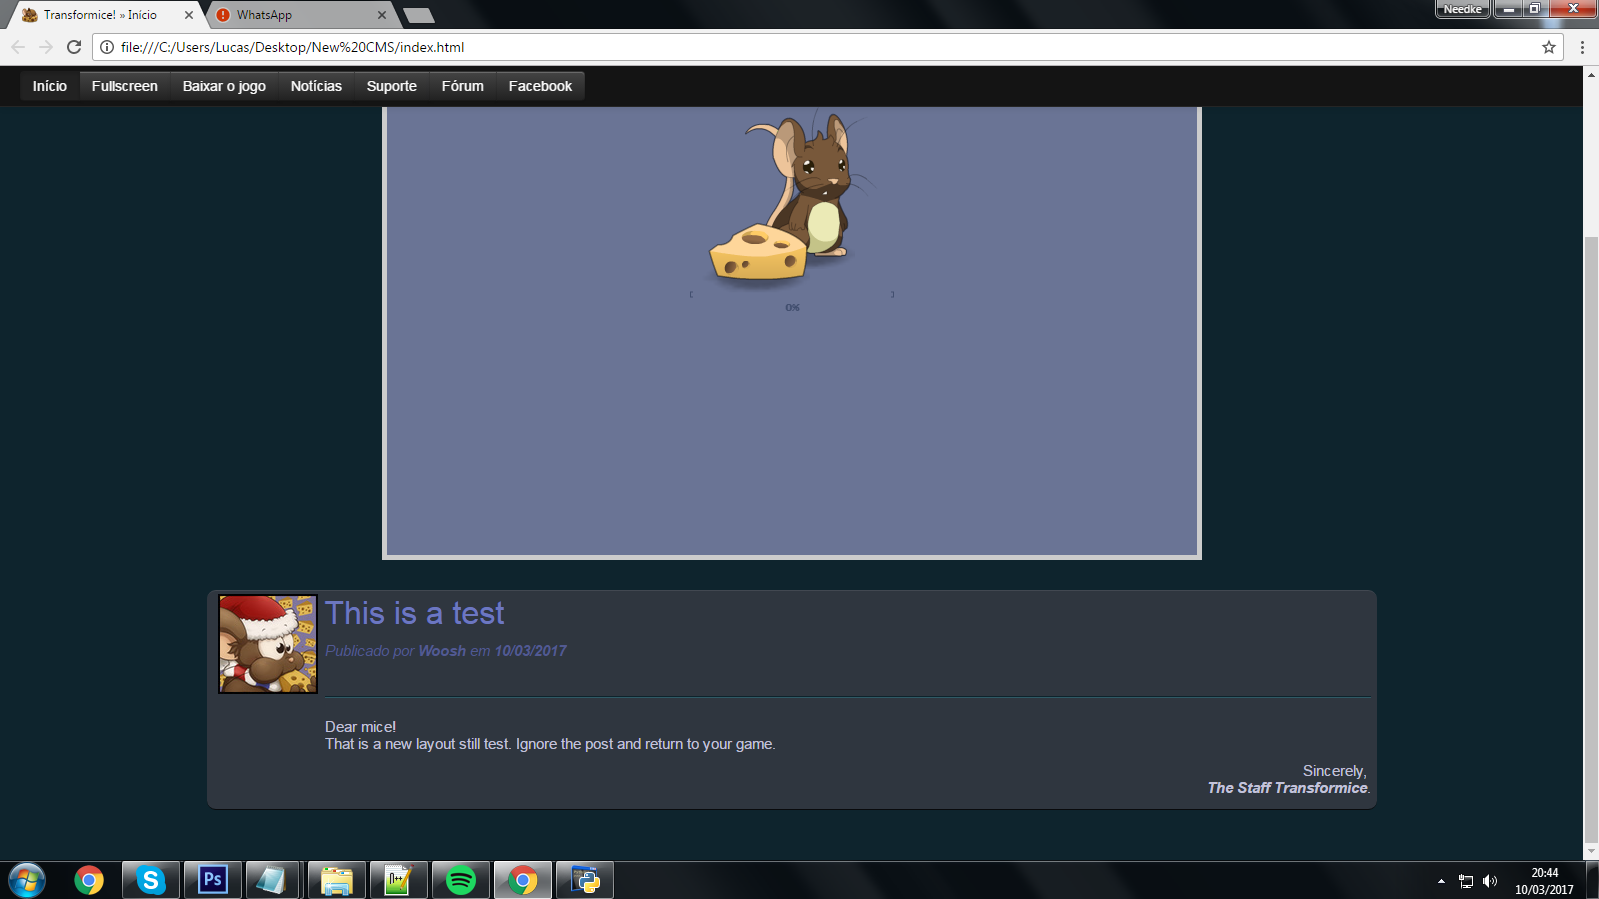View site info icon in address bar
The image size is (1599, 899).
pos(107,47)
